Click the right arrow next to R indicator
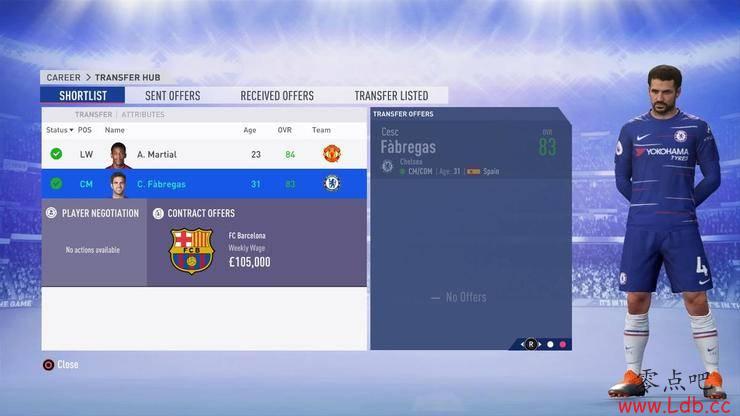The width and height of the screenshot is (740, 416). pos(540,345)
